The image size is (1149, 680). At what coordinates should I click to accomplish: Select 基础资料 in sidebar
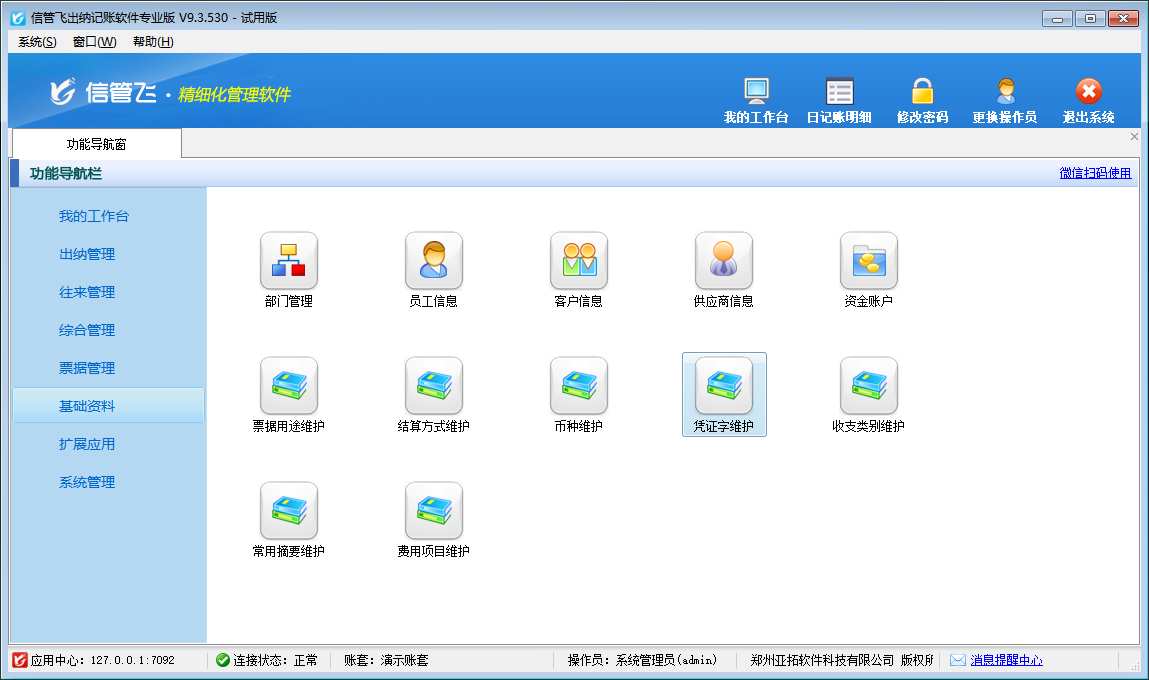click(108, 406)
